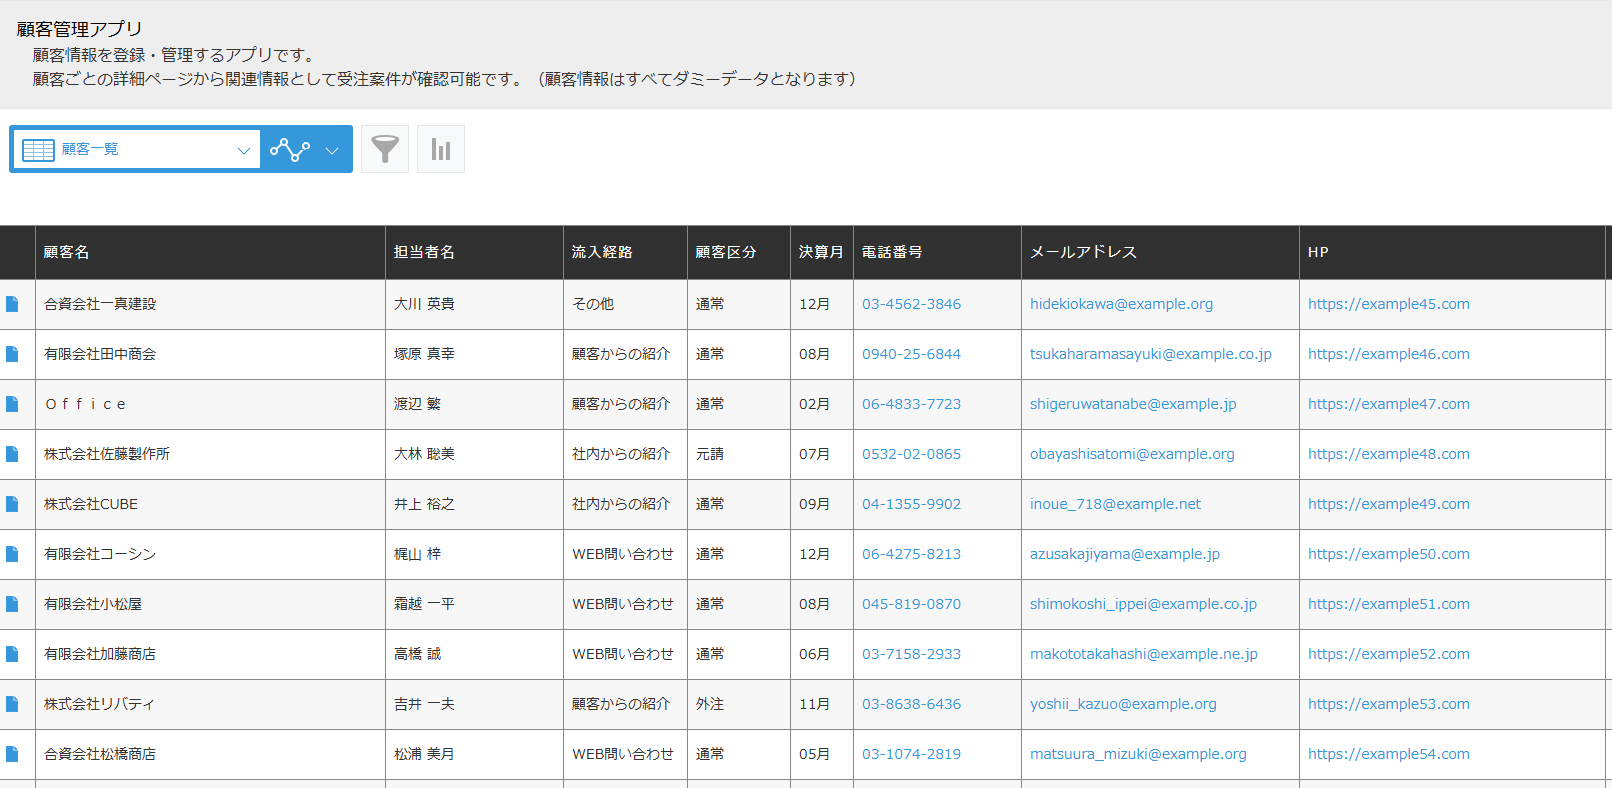Open https://example53.com homepage link
1612x788 pixels.
(x=1388, y=704)
